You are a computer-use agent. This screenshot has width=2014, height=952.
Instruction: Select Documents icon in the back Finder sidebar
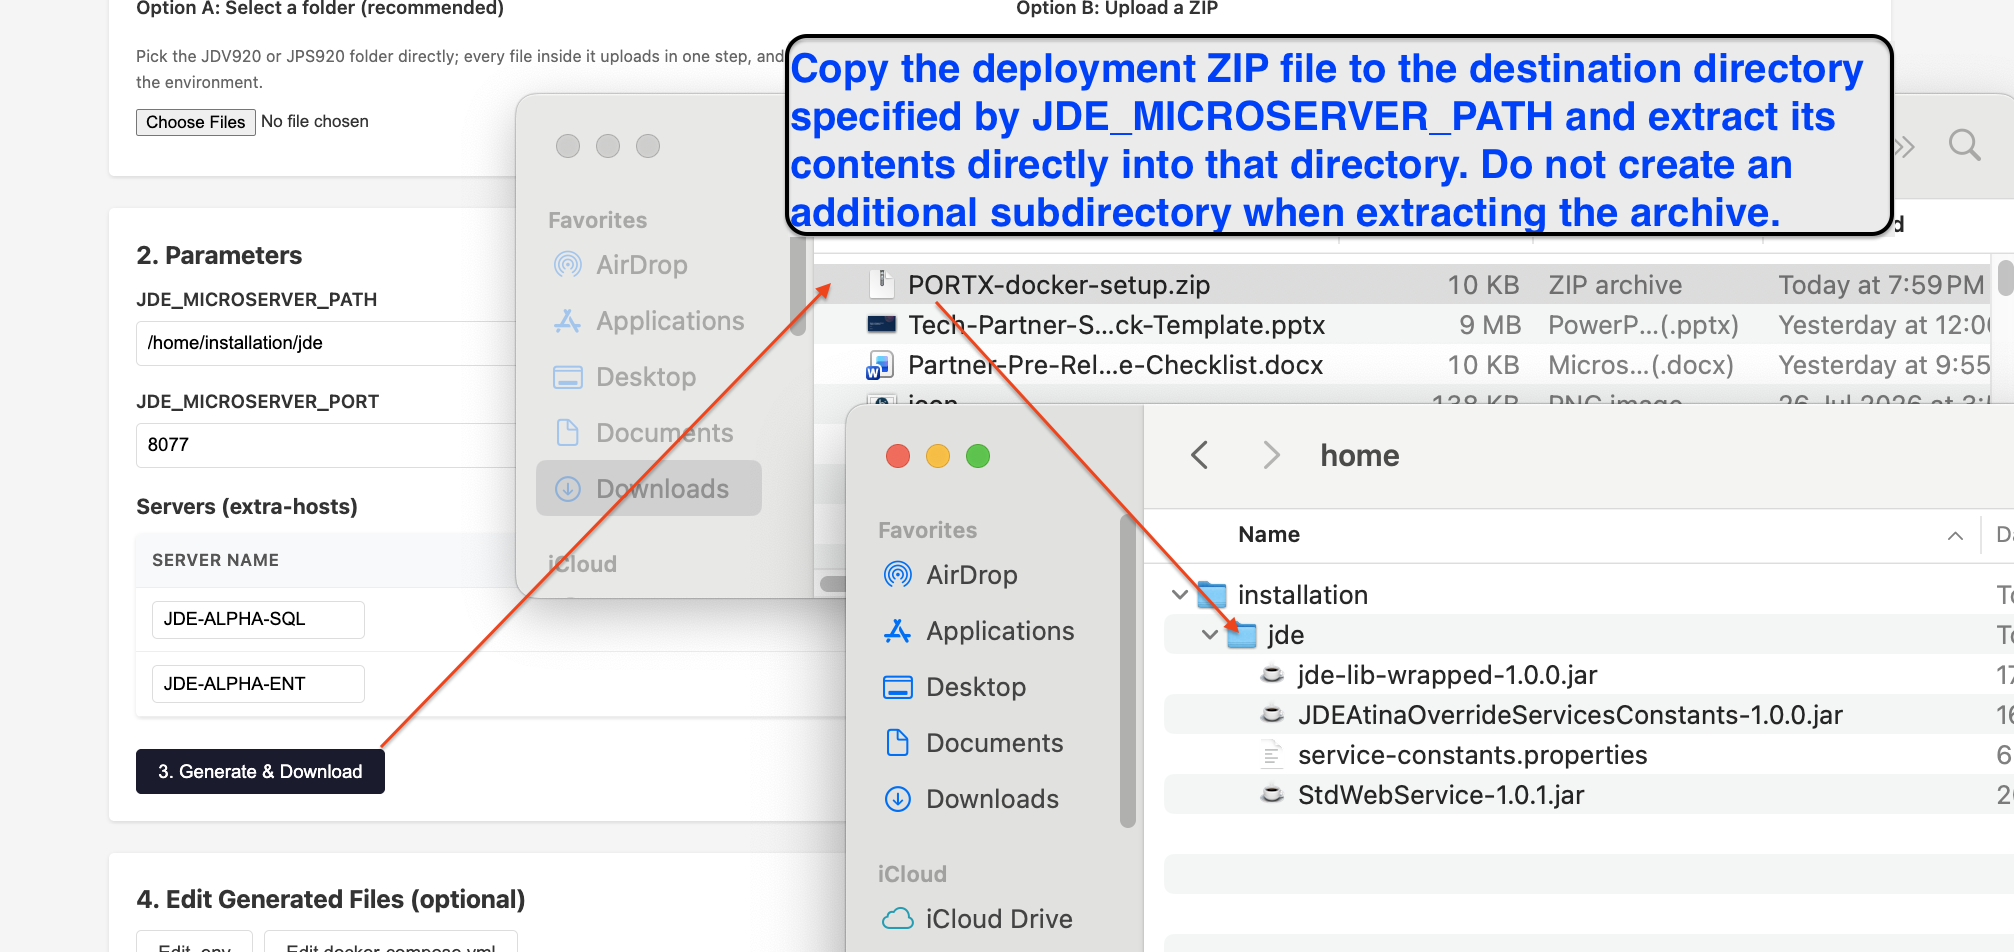pos(568,433)
